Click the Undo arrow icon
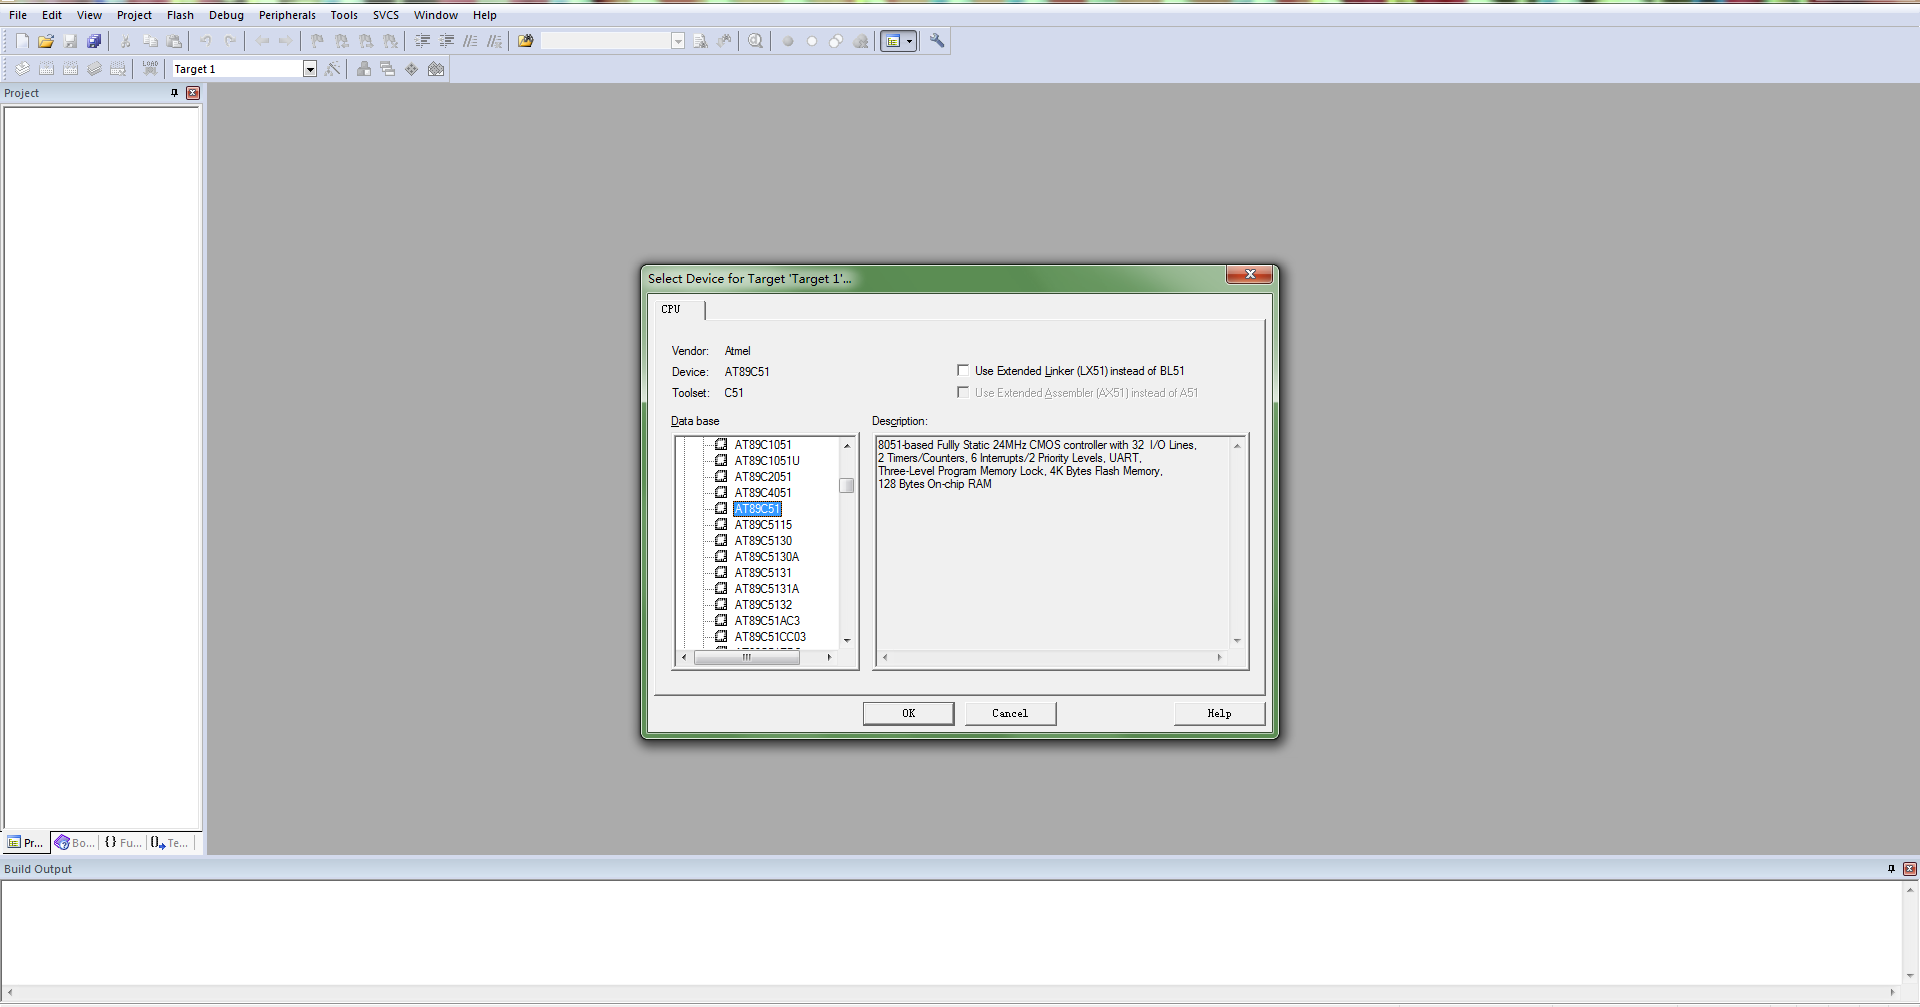This screenshot has width=1920, height=1007. [206, 41]
